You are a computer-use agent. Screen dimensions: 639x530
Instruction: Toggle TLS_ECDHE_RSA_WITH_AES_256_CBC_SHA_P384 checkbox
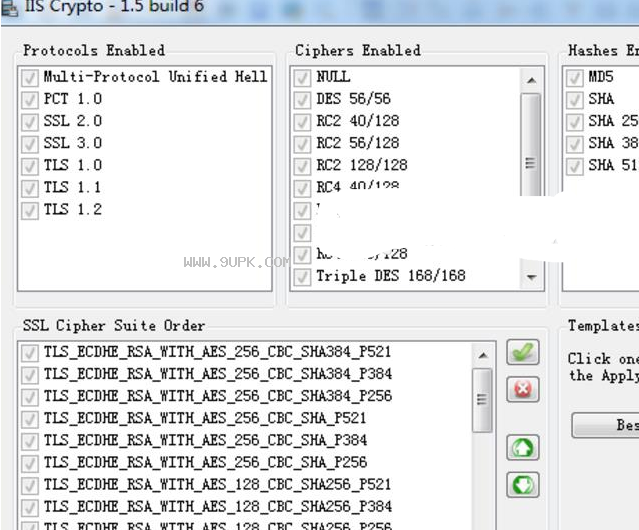(x=30, y=441)
